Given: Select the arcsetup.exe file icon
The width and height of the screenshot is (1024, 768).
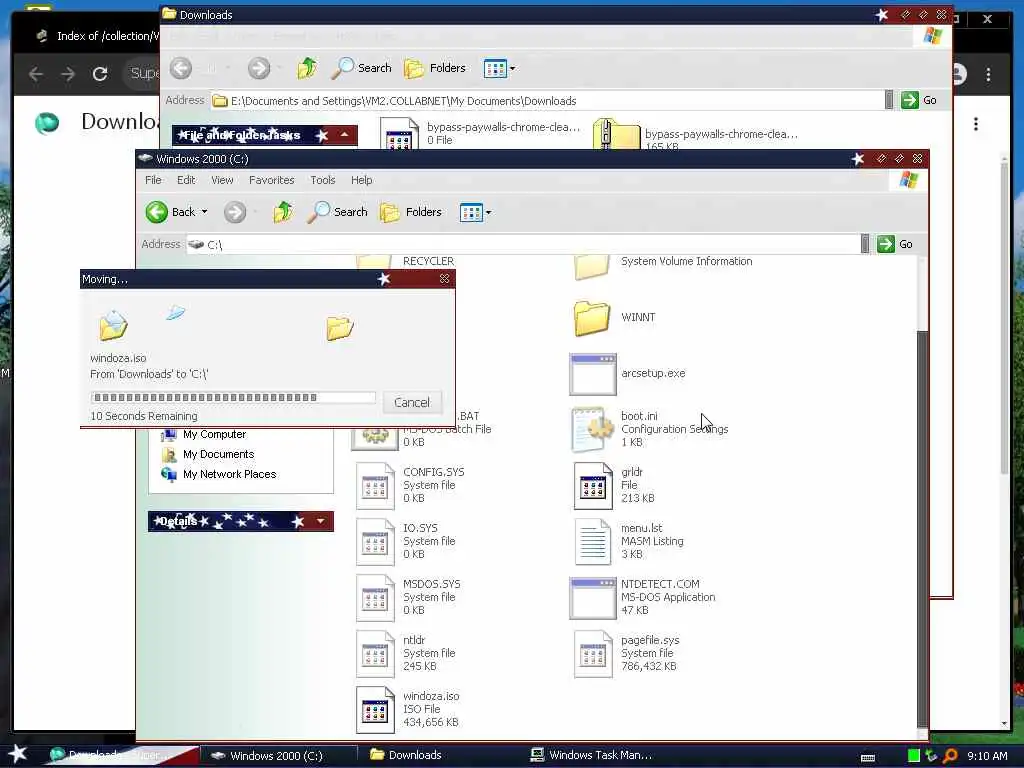Looking at the screenshot, I should click(x=592, y=374).
